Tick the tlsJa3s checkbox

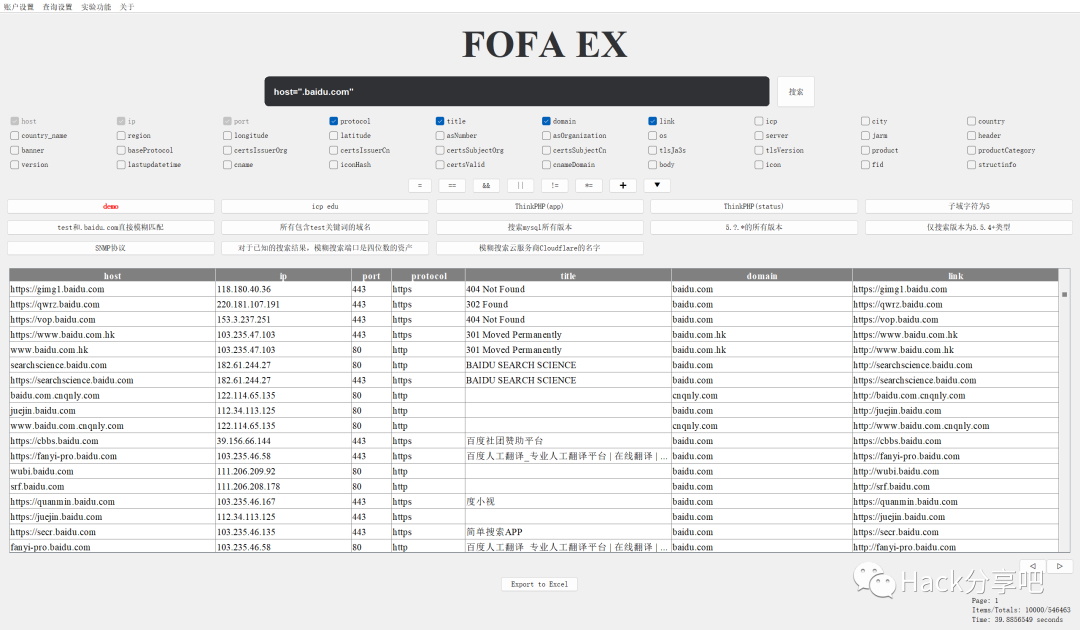point(652,150)
